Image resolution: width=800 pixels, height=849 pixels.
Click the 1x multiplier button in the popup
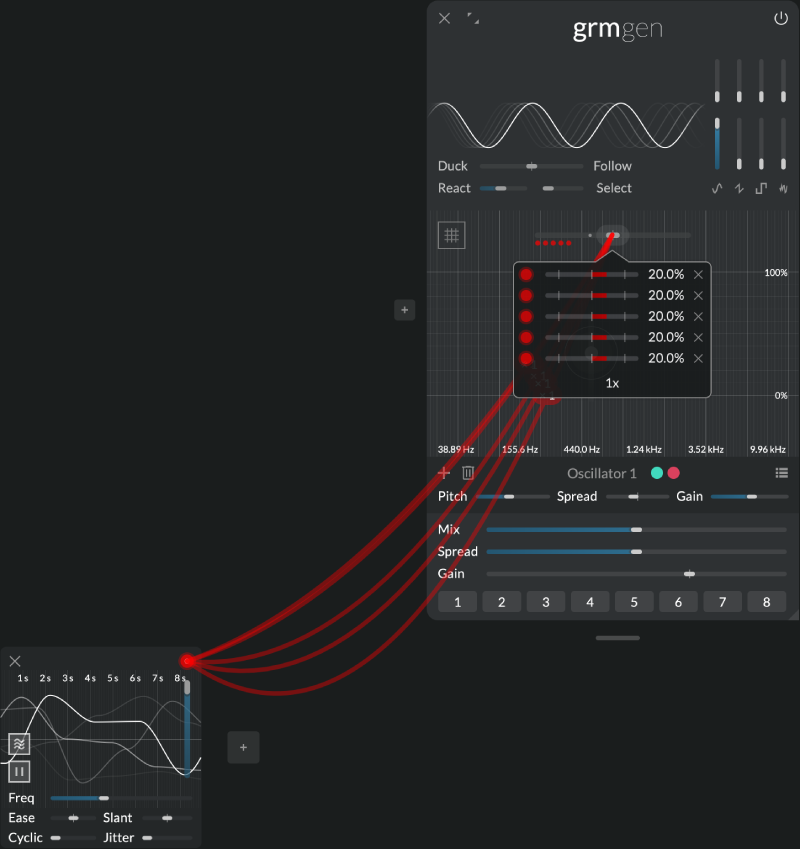[x=610, y=382]
